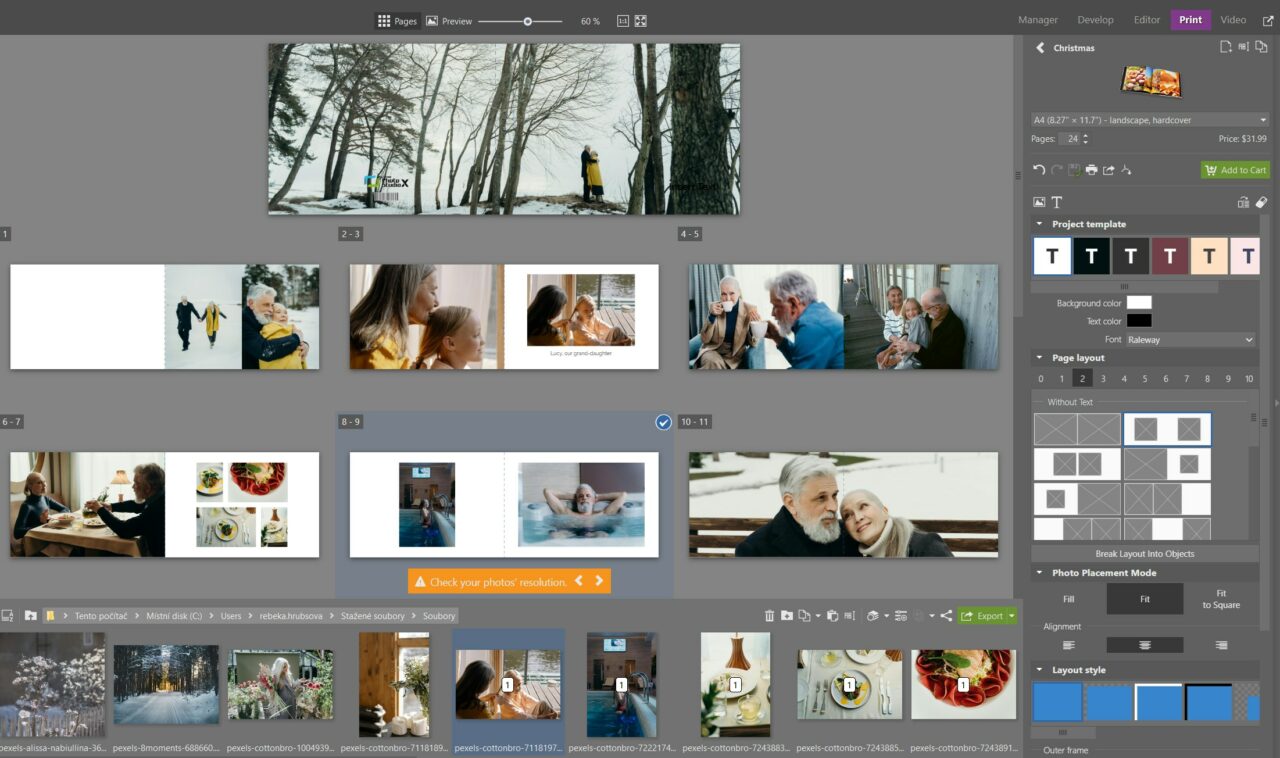Adjust the Pages count stepper

[1086, 139]
